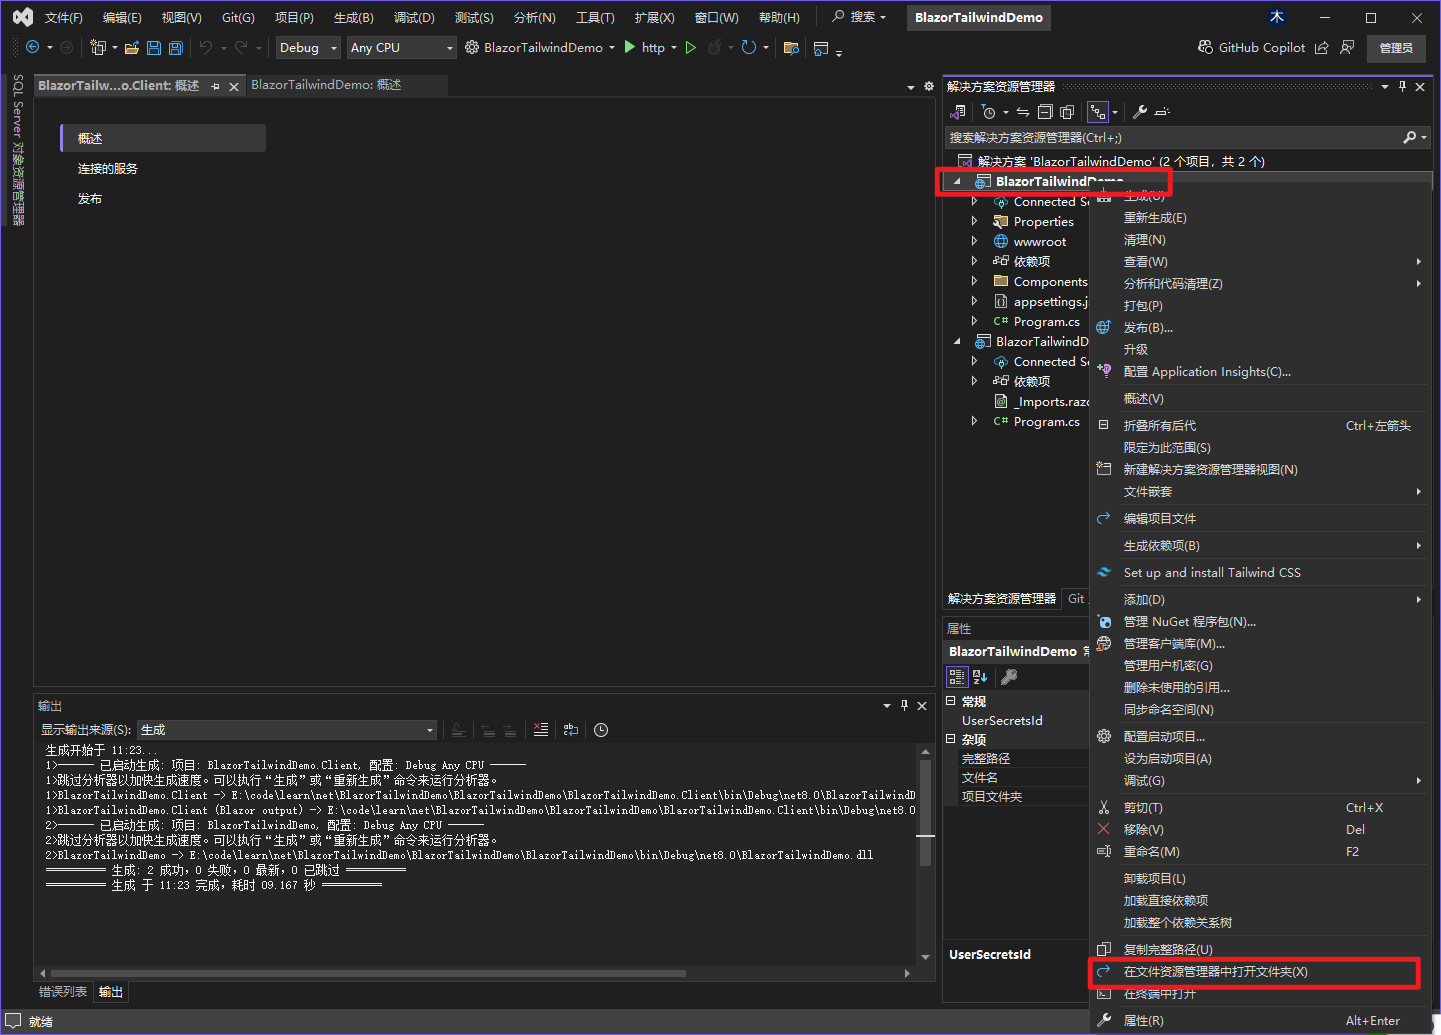Collapse the 杂项 category in Properties
This screenshot has height=1035, width=1441.
[951, 740]
